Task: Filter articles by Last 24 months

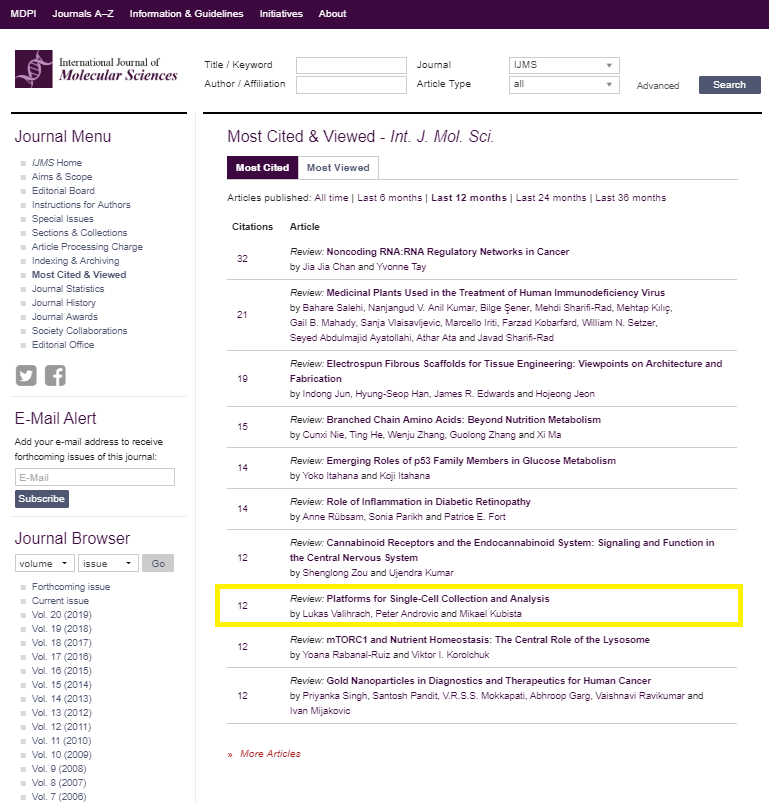Action: (551, 198)
